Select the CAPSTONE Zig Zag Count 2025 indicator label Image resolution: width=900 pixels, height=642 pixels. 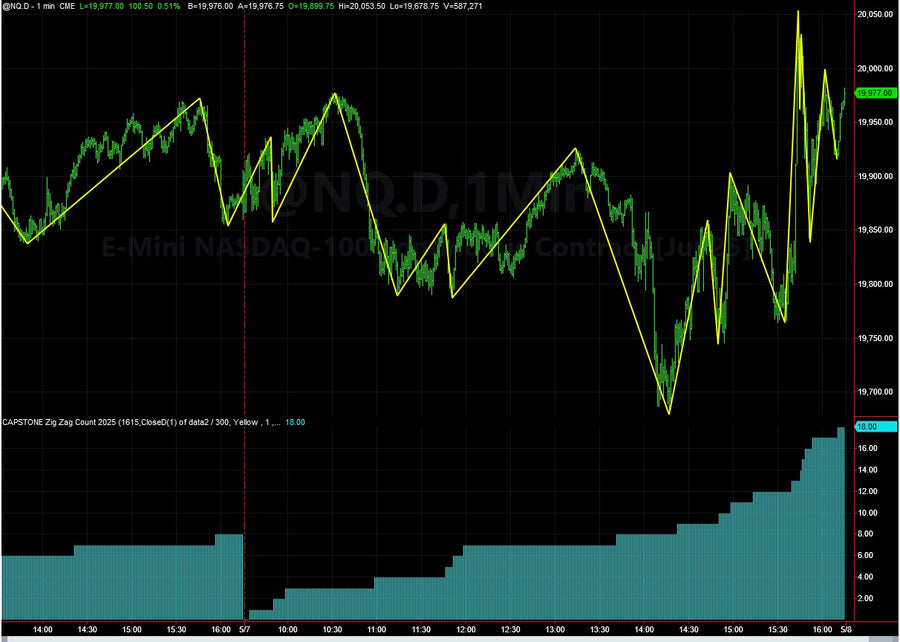pyautogui.click(x=59, y=422)
